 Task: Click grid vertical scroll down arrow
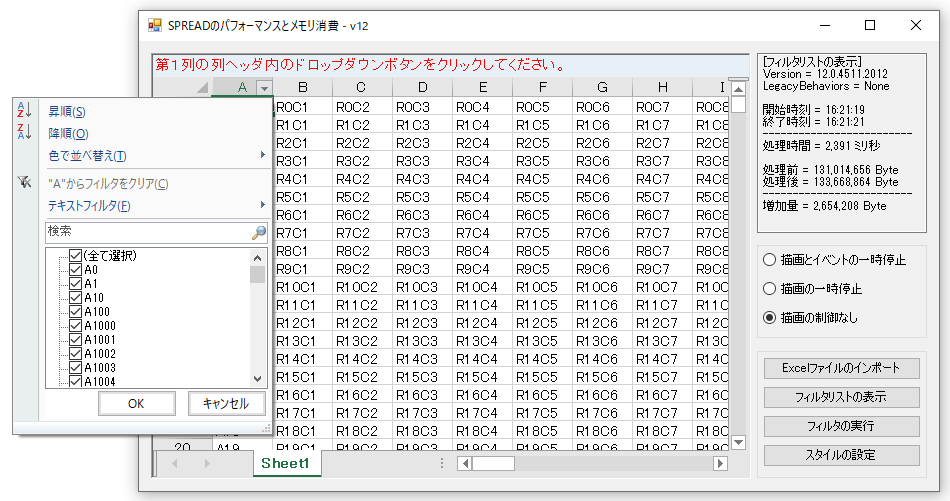[738, 442]
